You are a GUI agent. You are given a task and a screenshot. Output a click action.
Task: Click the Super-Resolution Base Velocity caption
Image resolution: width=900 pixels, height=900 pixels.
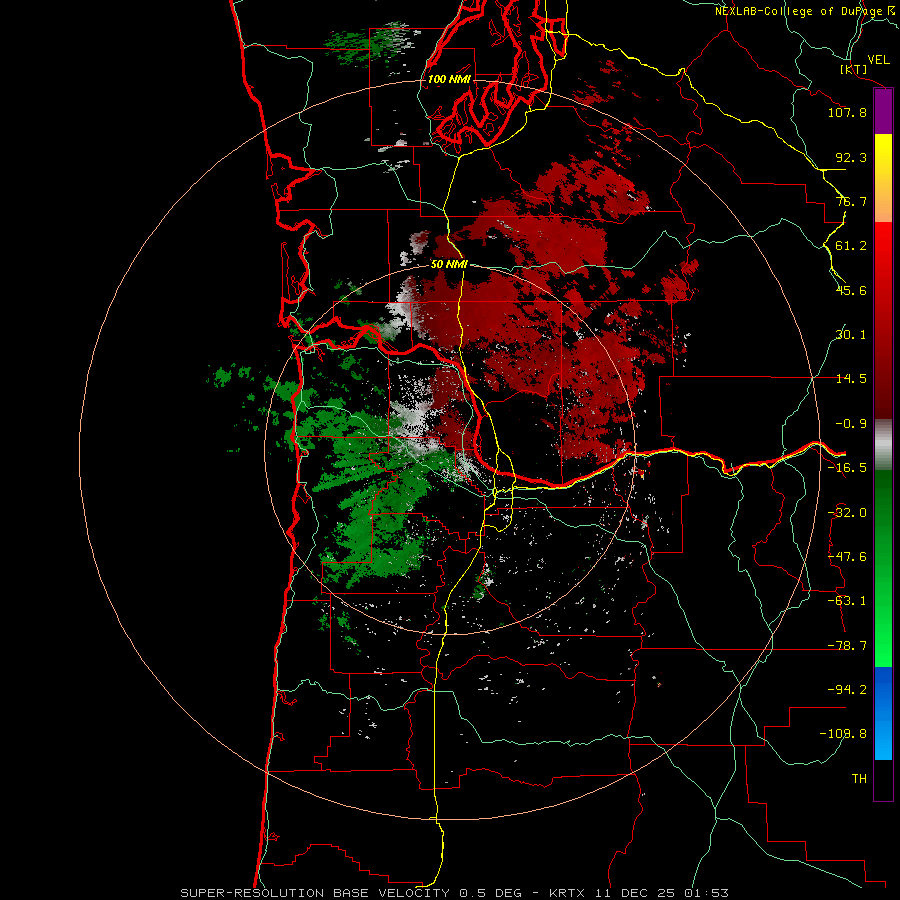point(454,893)
